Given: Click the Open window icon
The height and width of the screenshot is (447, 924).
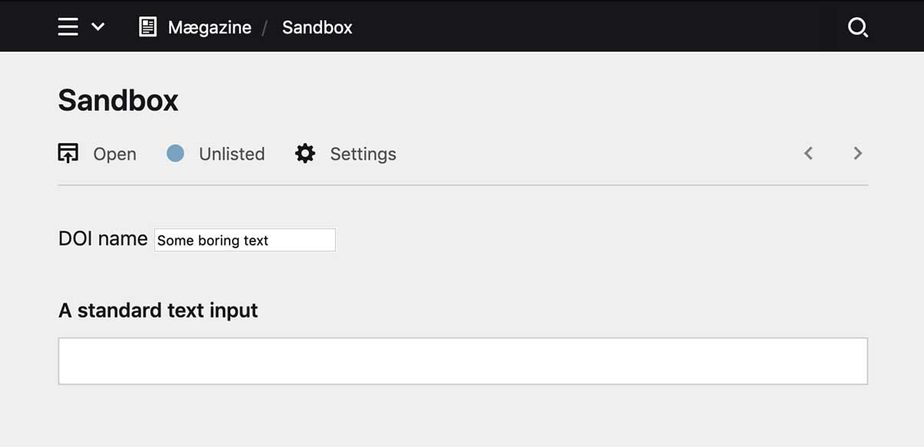Looking at the screenshot, I should click(x=68, y=153).
